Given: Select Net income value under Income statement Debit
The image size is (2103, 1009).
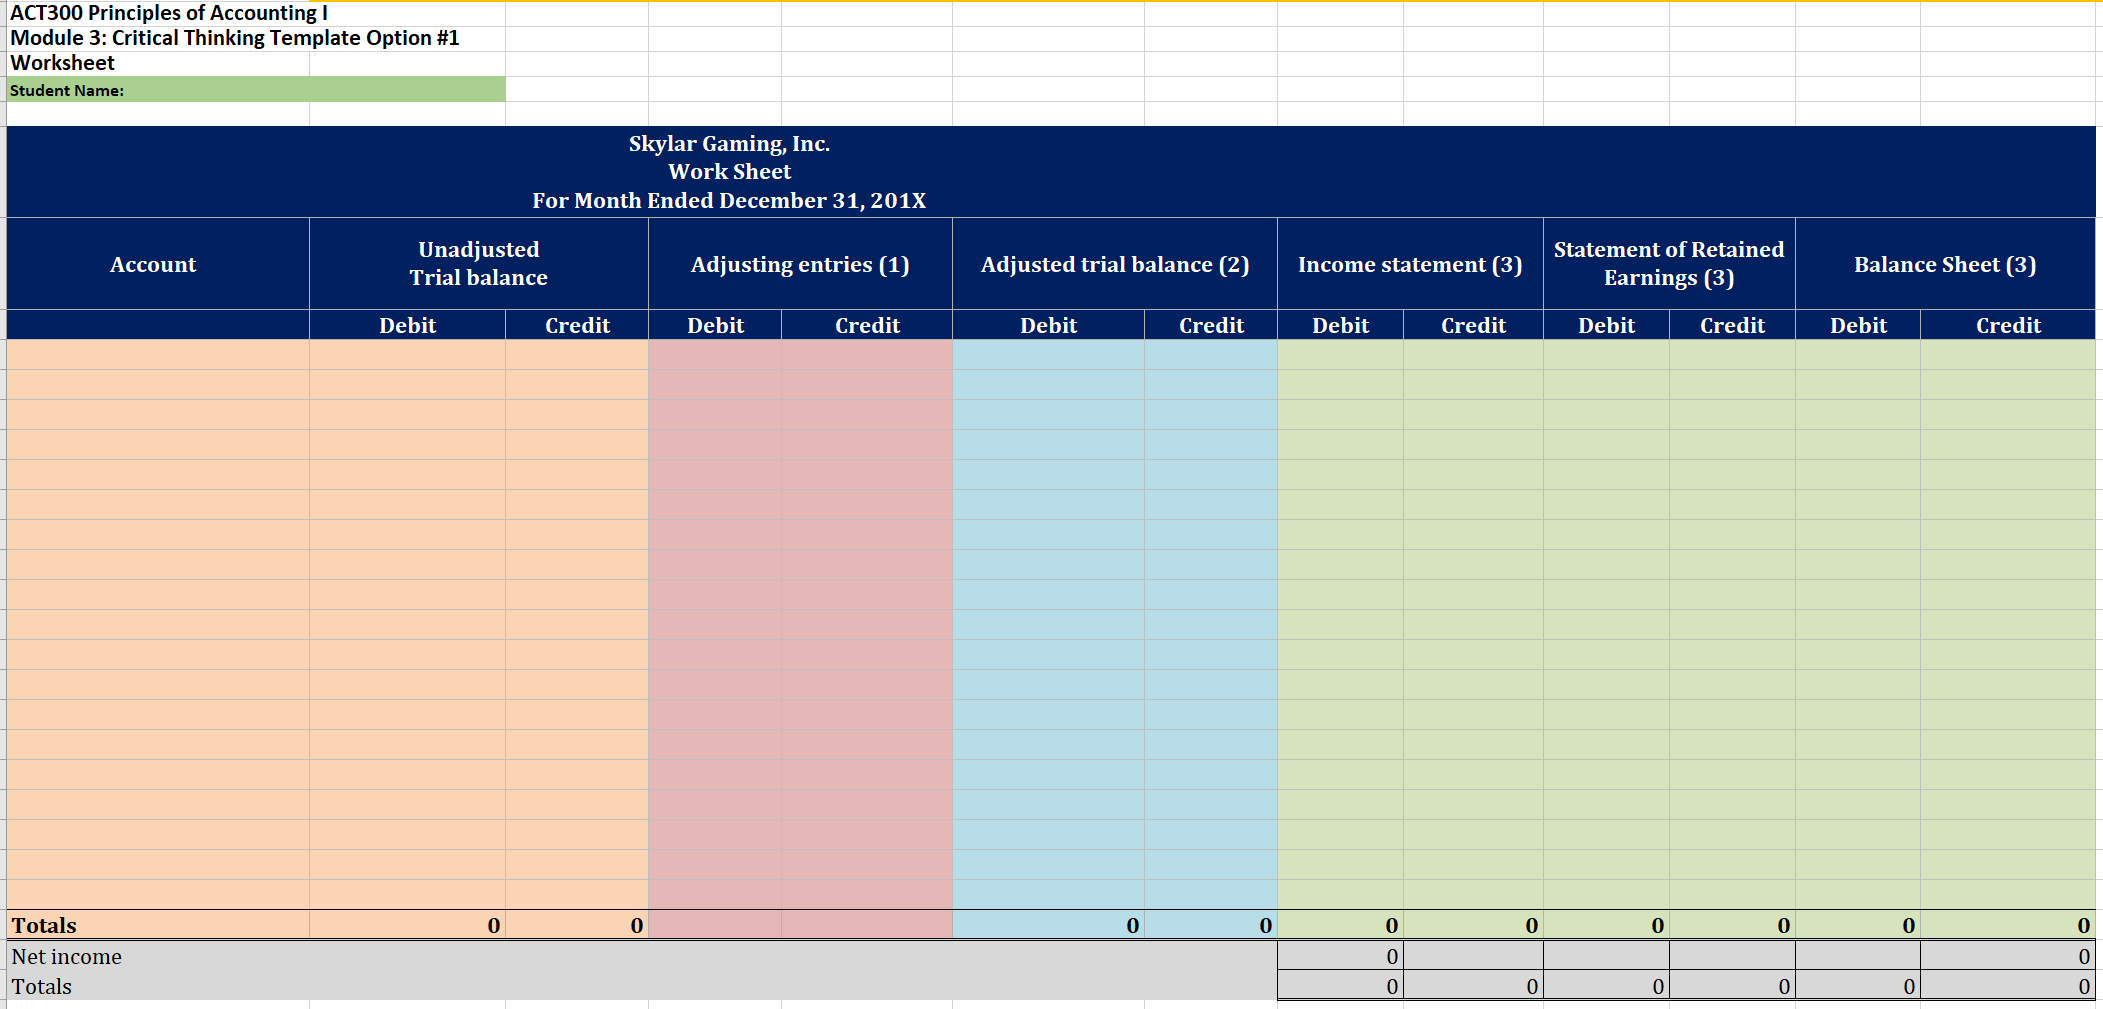Looking at the screenshot, I should coord(1340,956).
